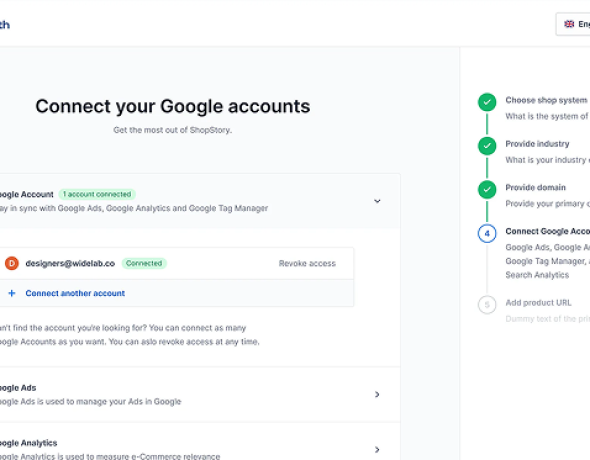Click the green checkmark for Provide domain step

pos(487,190)
